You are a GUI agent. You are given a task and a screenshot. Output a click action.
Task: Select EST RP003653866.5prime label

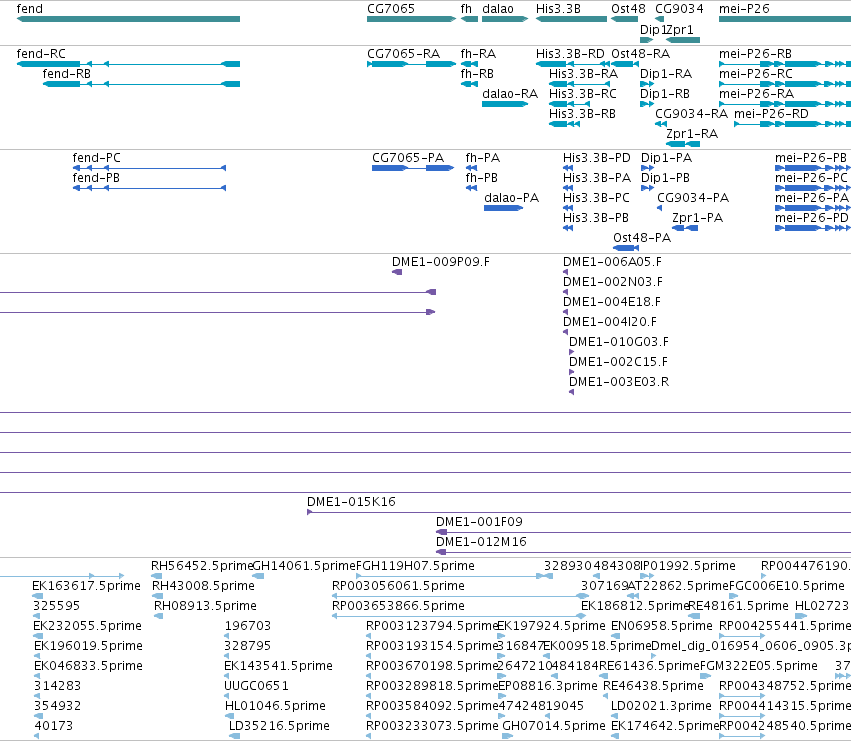point(398,606)
